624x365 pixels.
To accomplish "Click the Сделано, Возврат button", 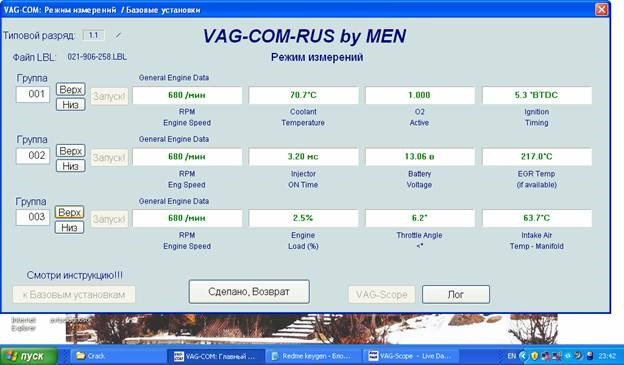I will click(249, 292).
